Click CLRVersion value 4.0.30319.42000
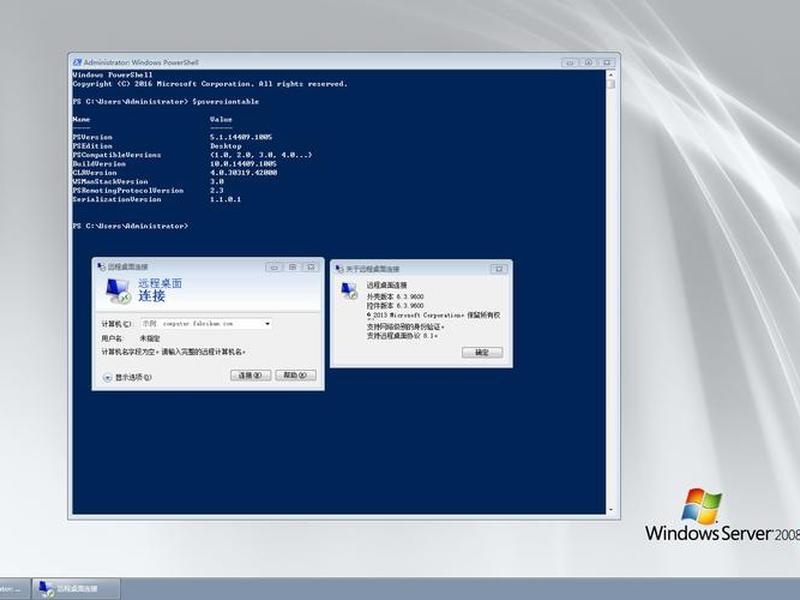800x600 pixels. click(243, 172)
